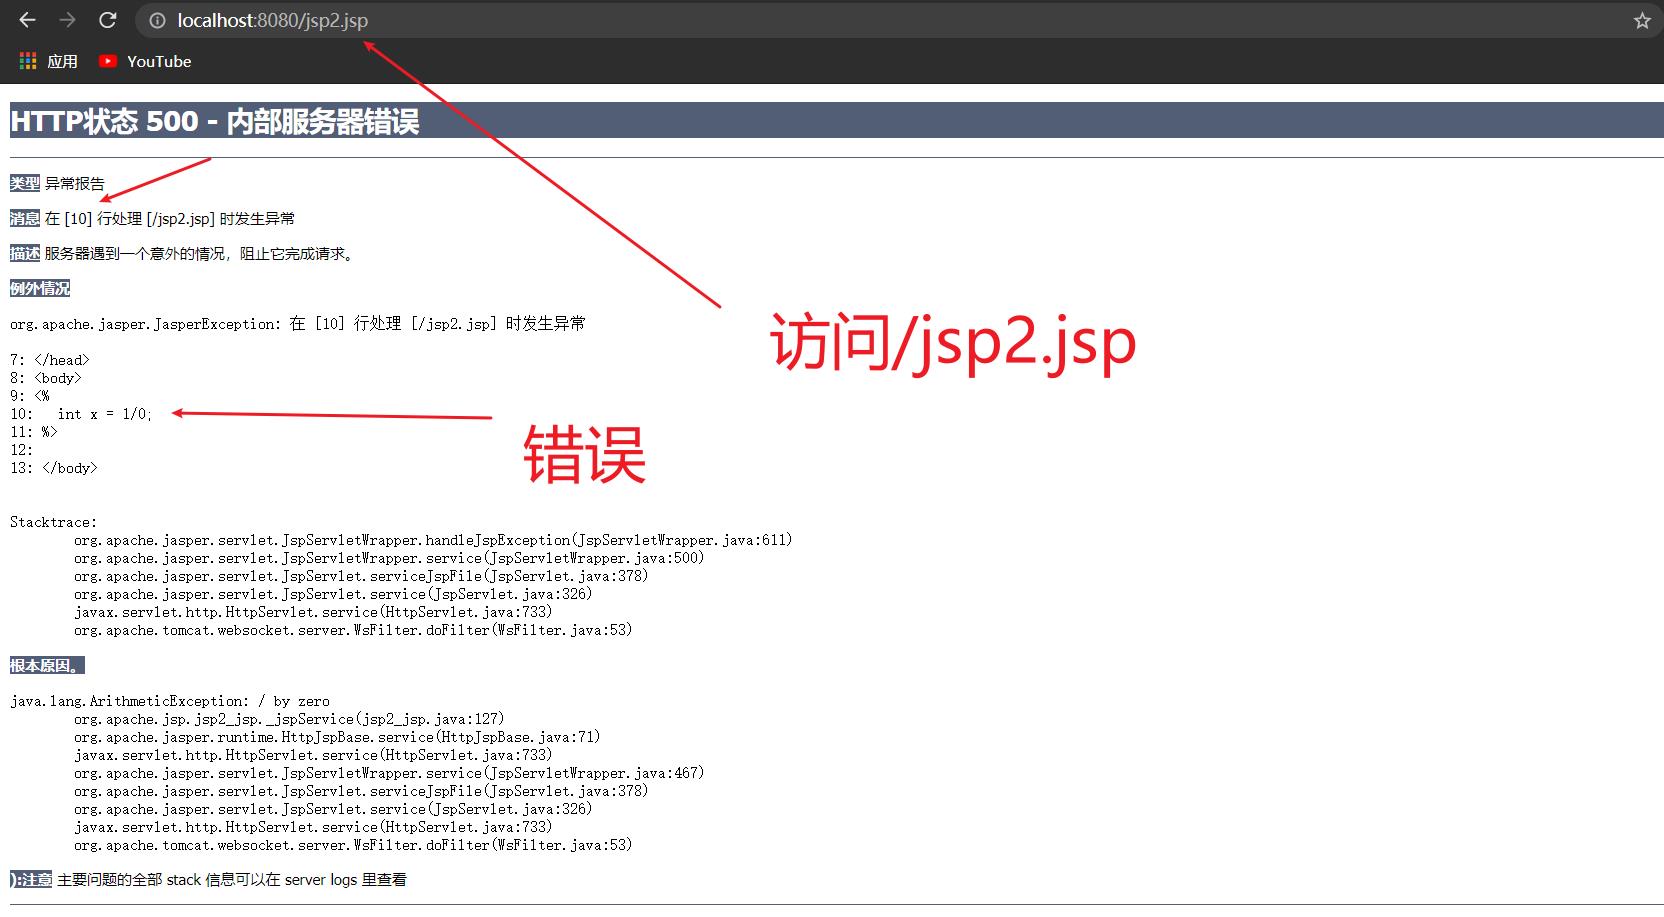Click code line 11: %>
1664x917 pixels.
pyautogui.click(x=34, y=432)
